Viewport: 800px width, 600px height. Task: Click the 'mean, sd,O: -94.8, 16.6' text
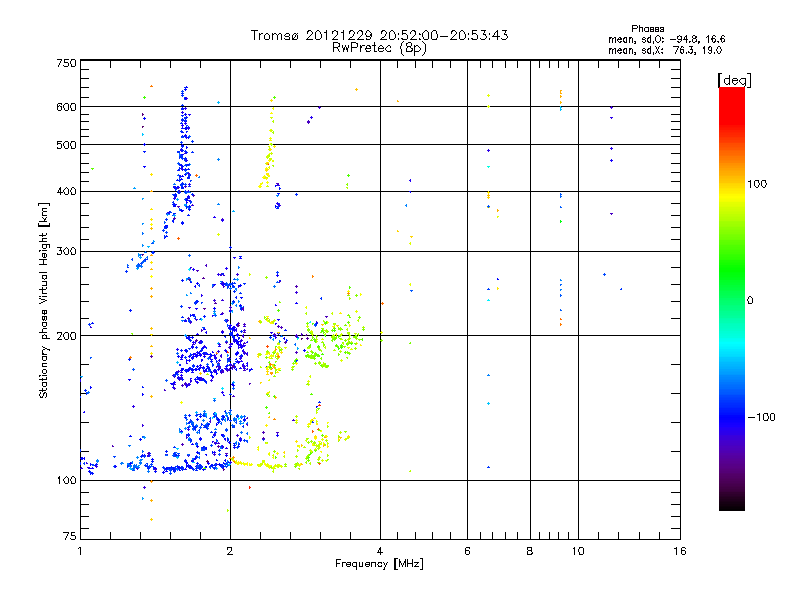pos(666,39)
